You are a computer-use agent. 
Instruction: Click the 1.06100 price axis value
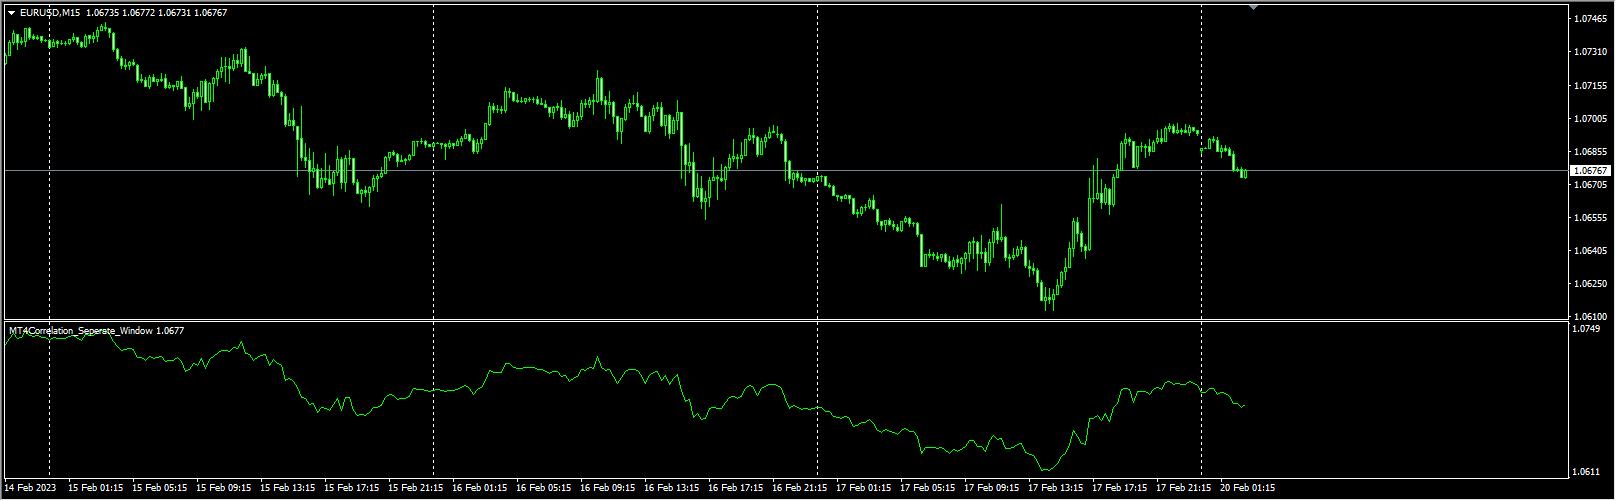(x=1590, y=317)
